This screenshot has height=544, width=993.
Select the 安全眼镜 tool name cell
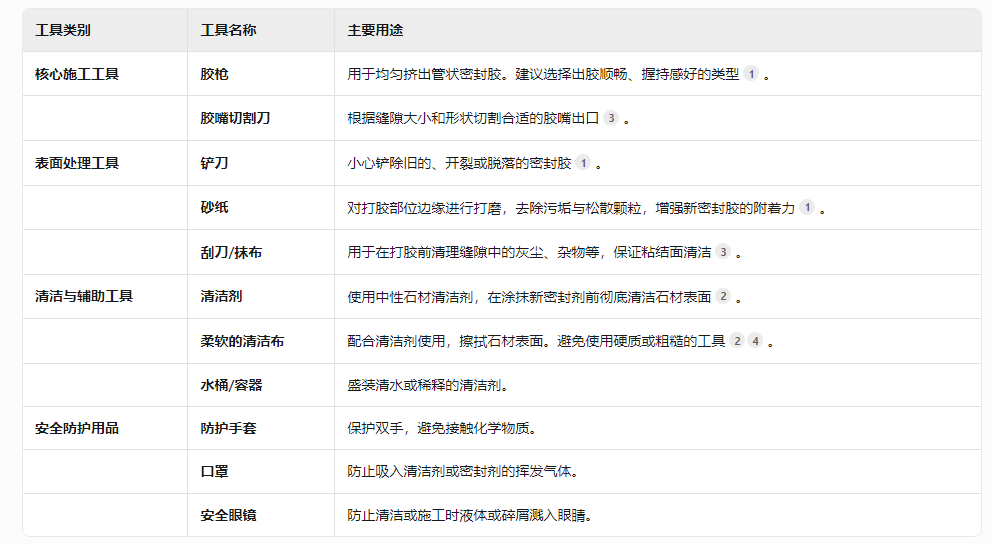[x=228, y=516]
